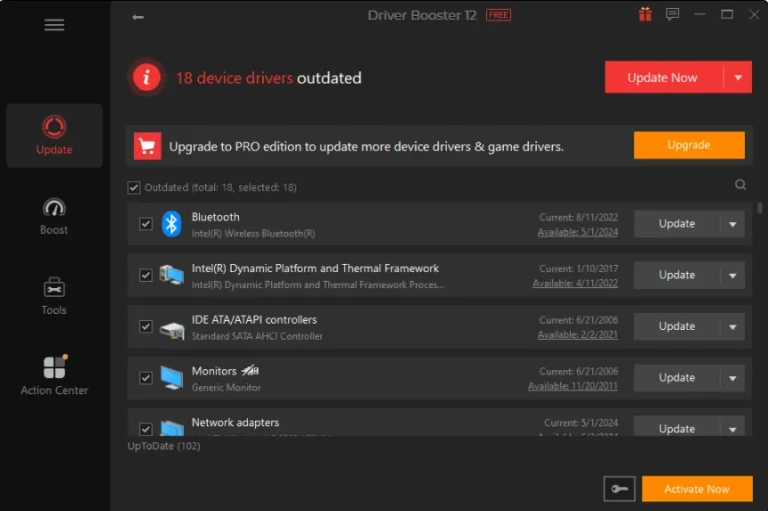The image size is (768, 511).
Task: Click the shopping cart icon
Action: [147, 146]
